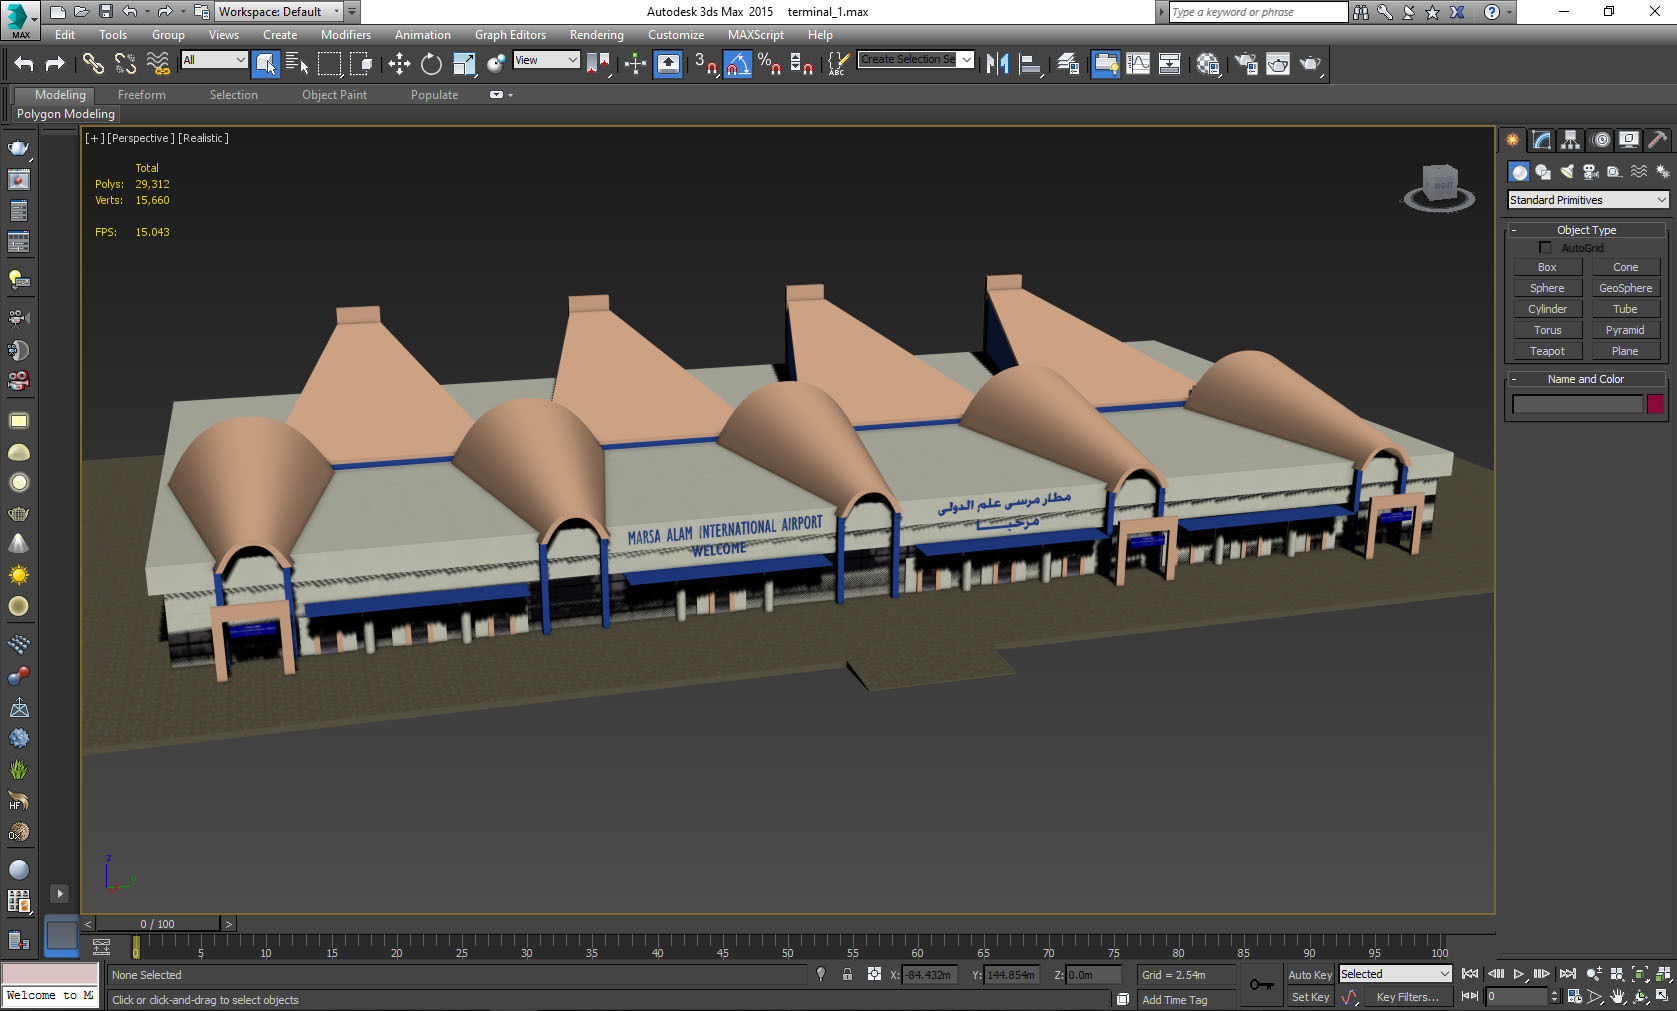The image size is (1677, 1011).
Task: Click the Pyramid primitive button
Action: tap(1625, 330)
